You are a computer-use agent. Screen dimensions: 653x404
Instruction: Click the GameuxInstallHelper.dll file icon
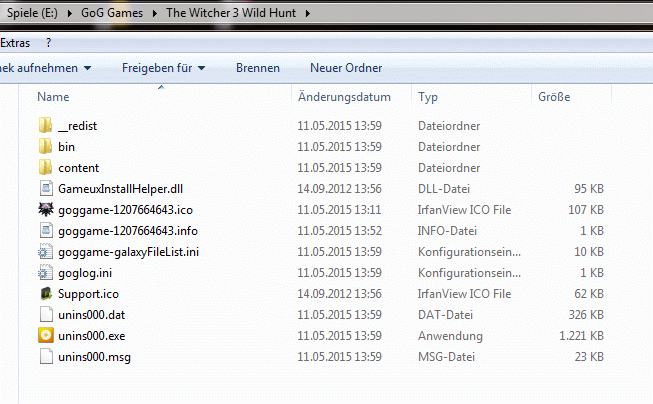[x=46, y=188]
